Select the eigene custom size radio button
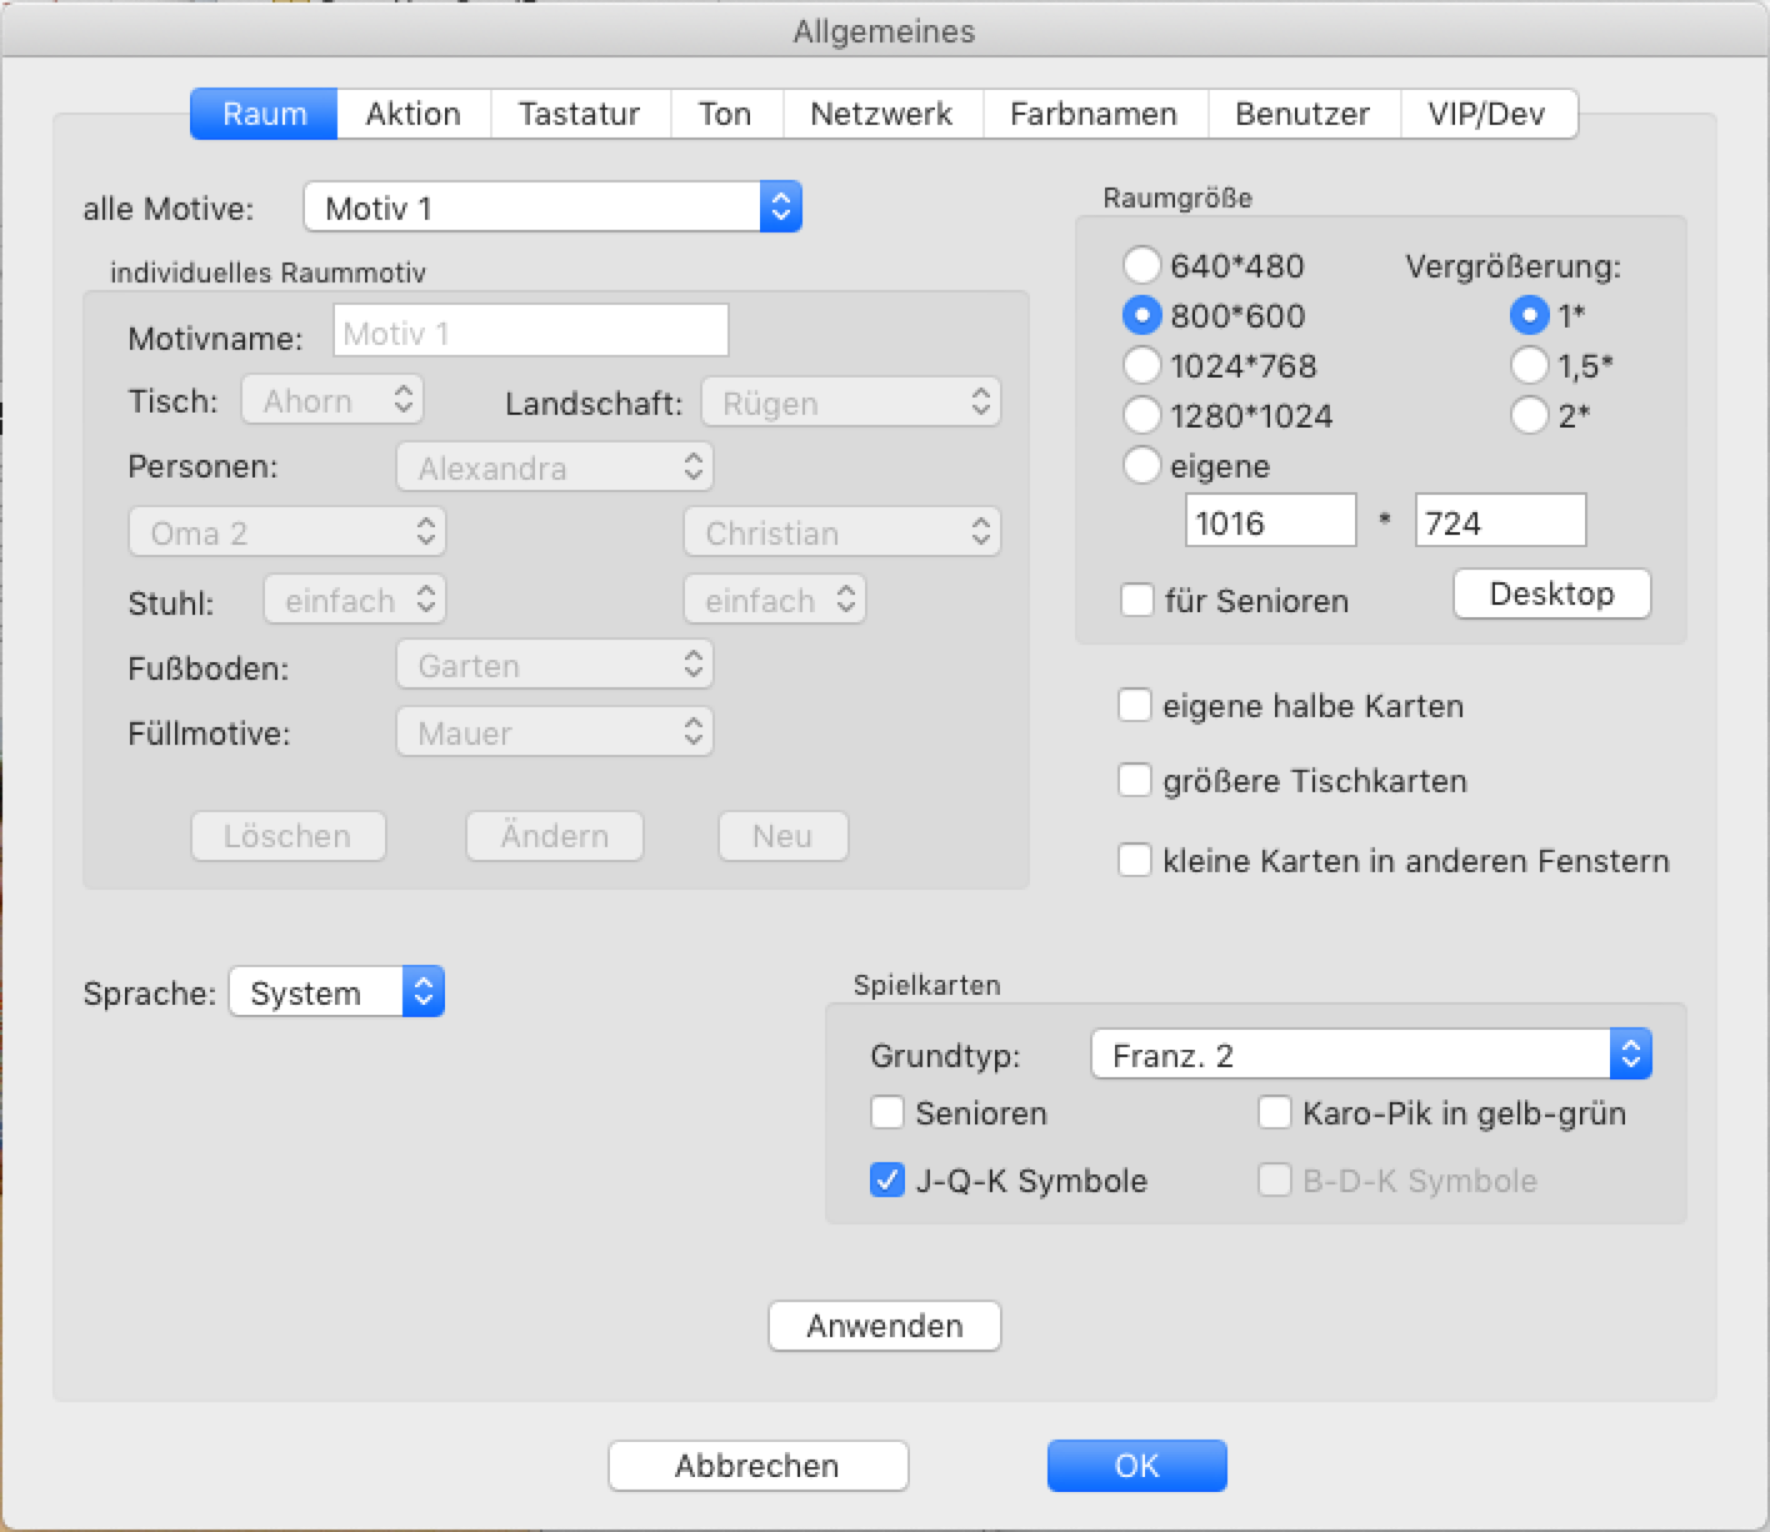This screenshot has height=1532, width=1770. (1141, 465)
